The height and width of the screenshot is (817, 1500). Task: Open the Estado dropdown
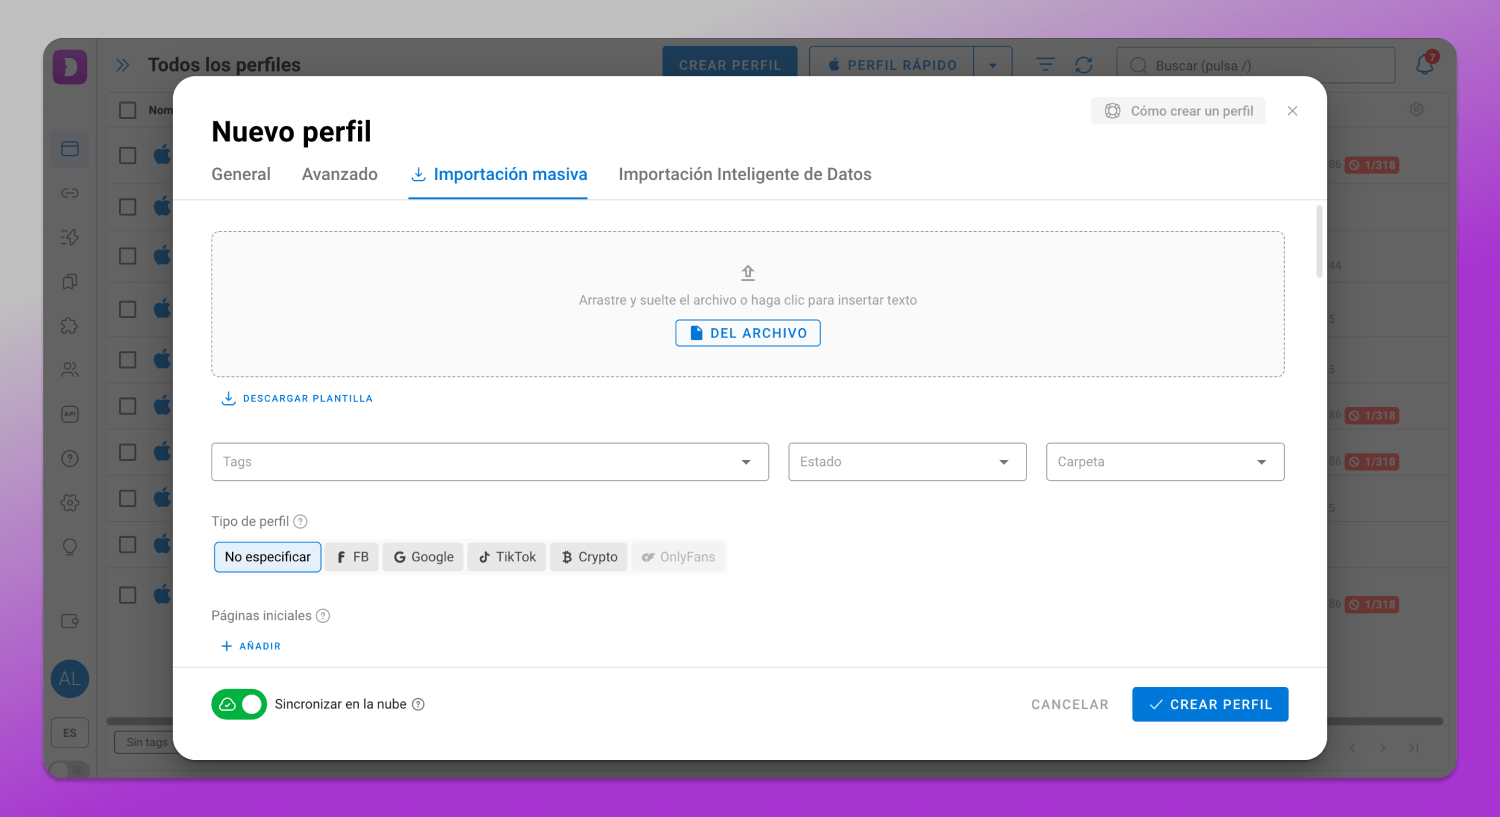(907, 462)
